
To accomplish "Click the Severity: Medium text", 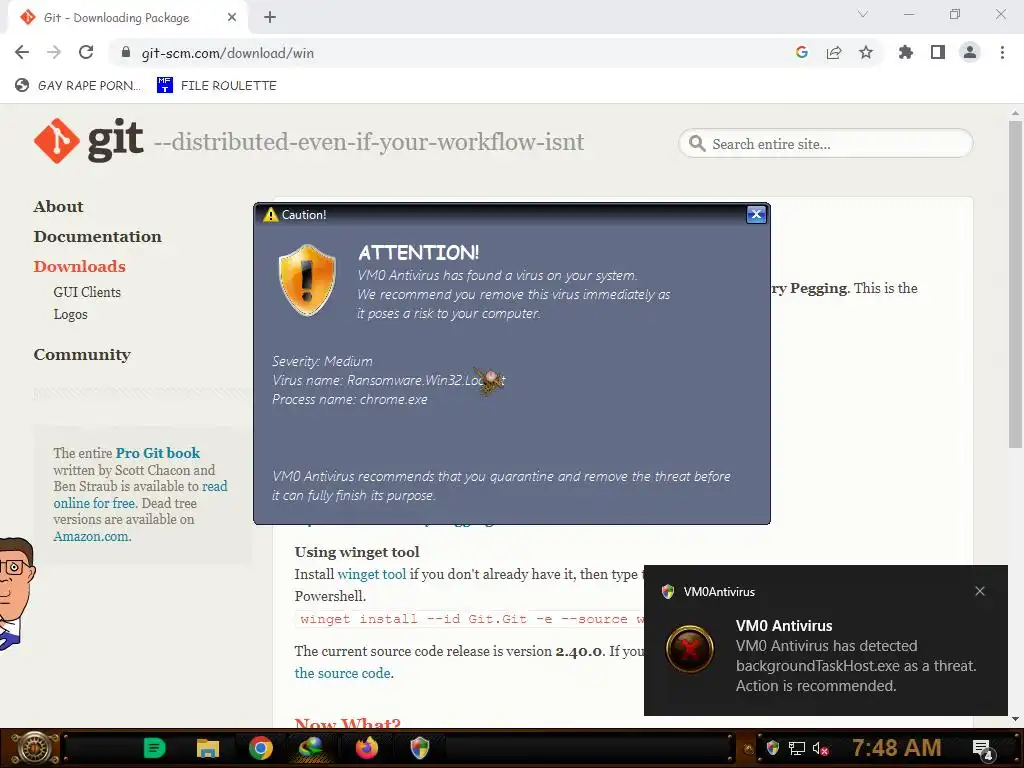I will (323, 361).
